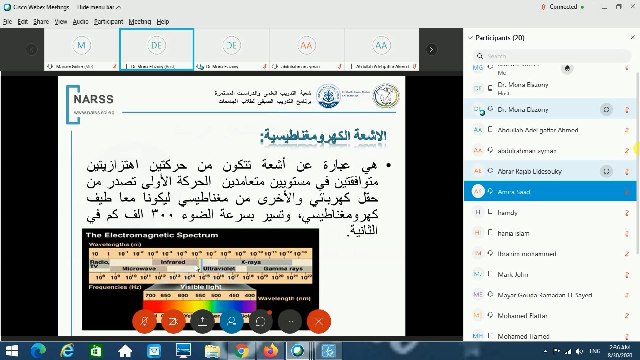Click muted mic icon beside hamdy

[627, 212]
